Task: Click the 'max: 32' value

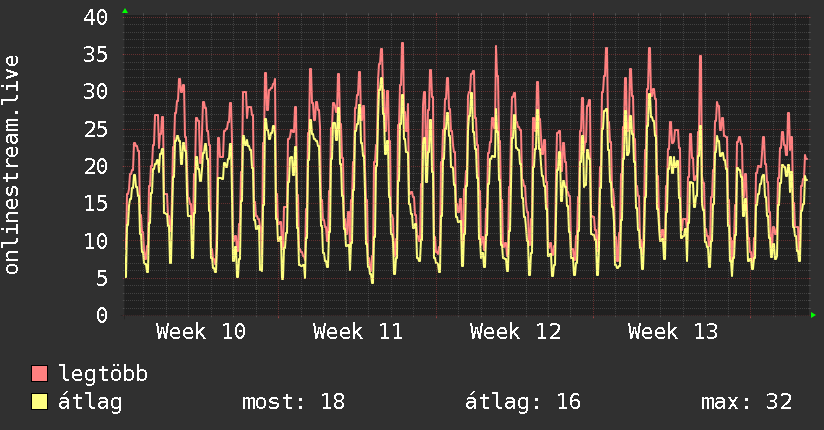Action: [746, 402]
